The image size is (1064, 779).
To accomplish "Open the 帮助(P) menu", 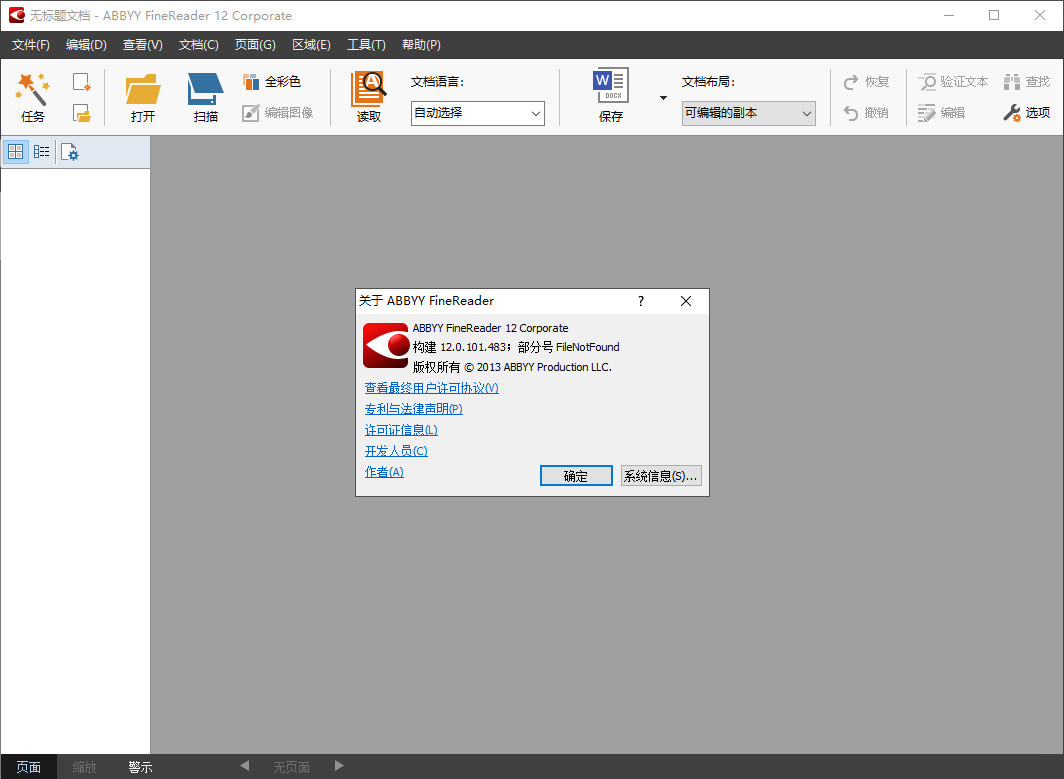I will tap(421, 45).
